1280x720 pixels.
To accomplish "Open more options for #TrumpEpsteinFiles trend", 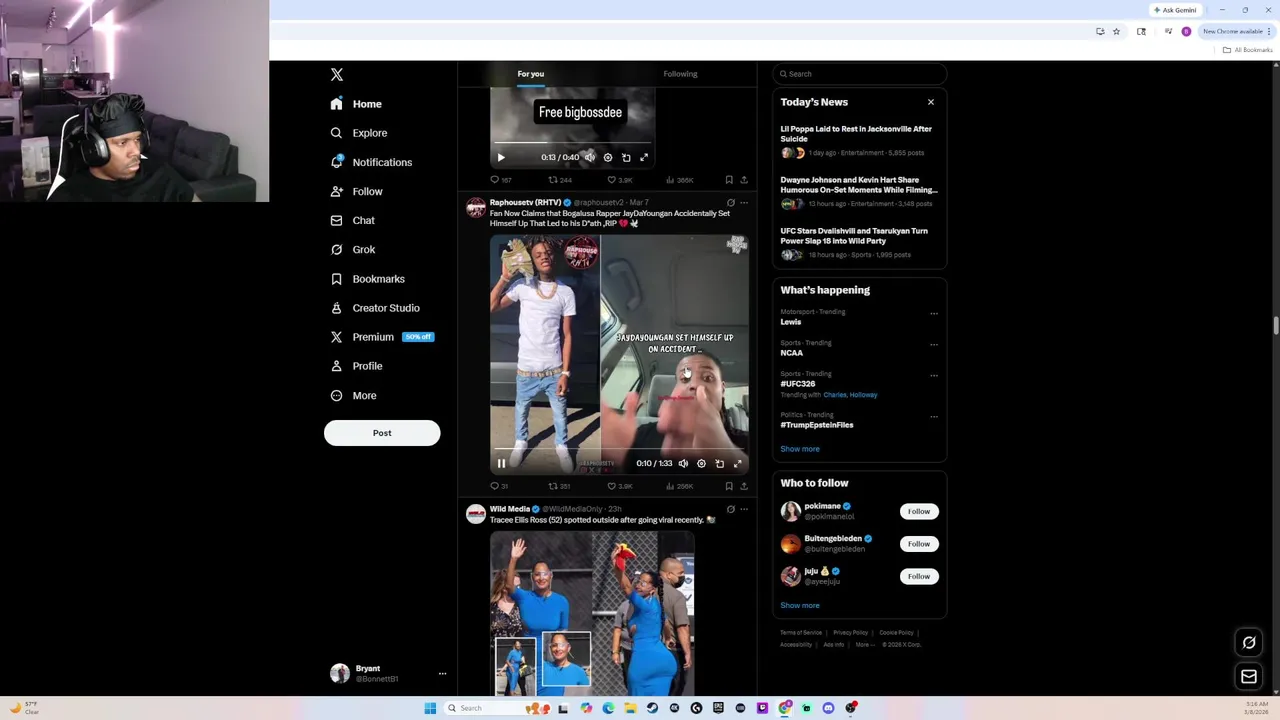I will click(934, 416).
